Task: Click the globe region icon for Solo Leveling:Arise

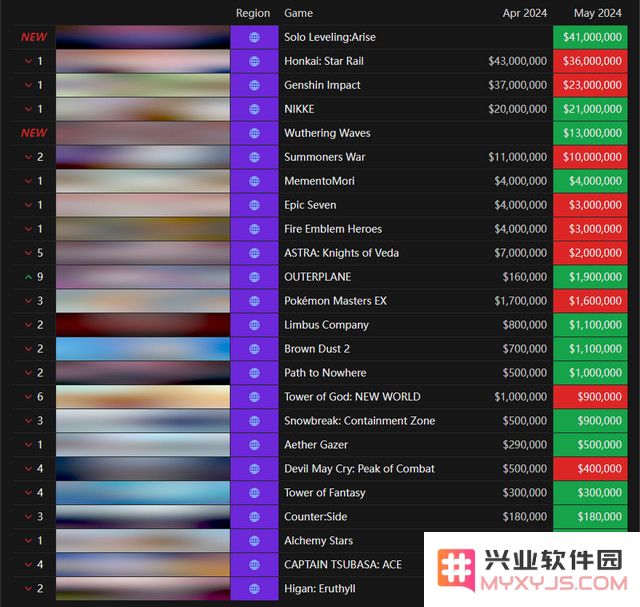Action: 254,37
